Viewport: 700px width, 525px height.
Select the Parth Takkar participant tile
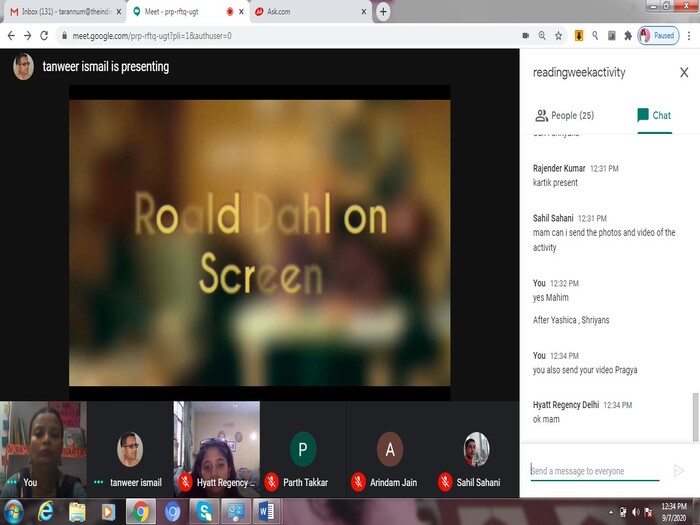coord(303,449)
